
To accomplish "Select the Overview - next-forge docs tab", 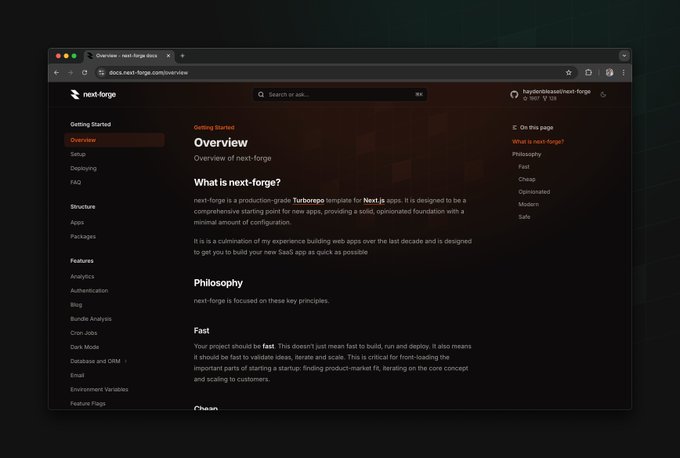I will (127, 56).
